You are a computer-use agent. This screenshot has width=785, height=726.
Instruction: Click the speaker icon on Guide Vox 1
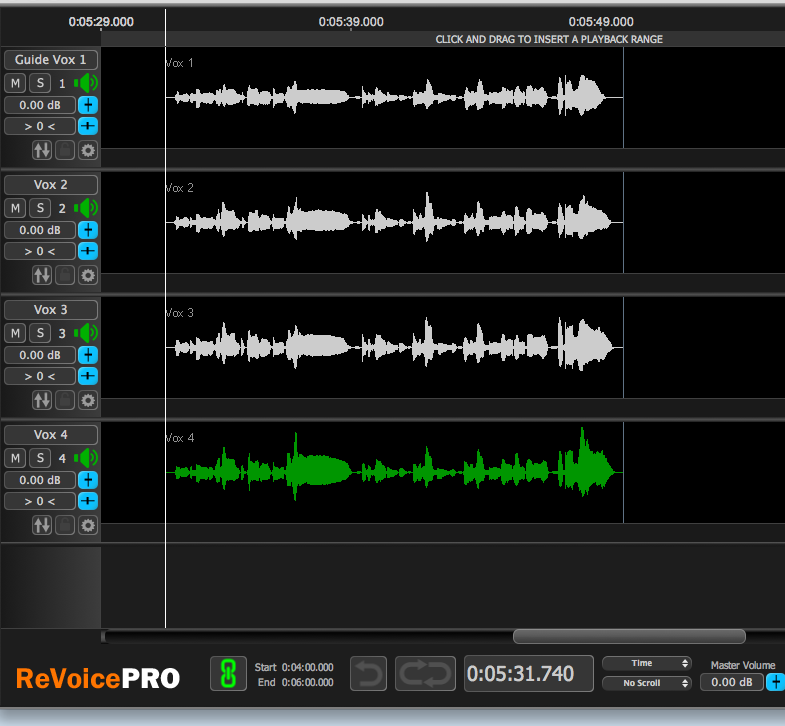pyautogui.click(x=87, y=83)
